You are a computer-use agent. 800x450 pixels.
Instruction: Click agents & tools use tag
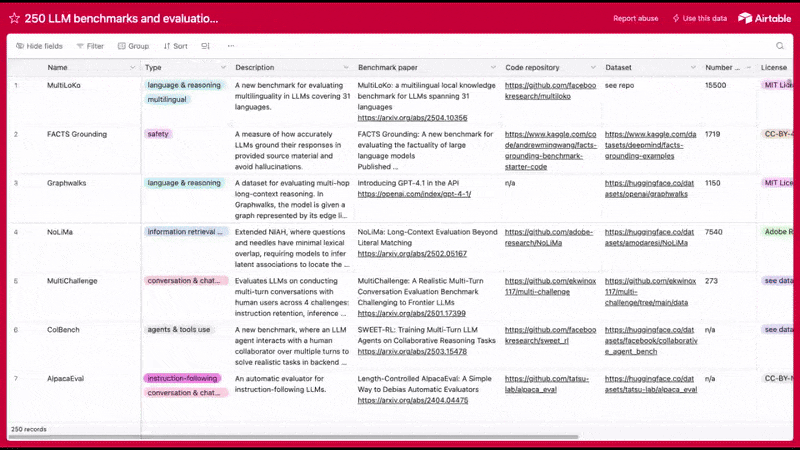[x=179, y=330]
